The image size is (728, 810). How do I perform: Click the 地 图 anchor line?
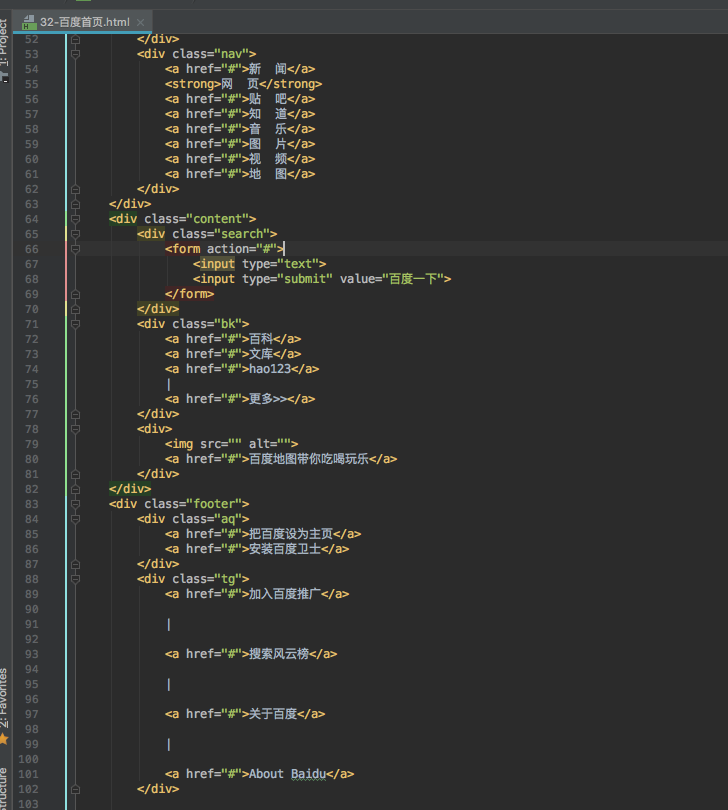240,174
